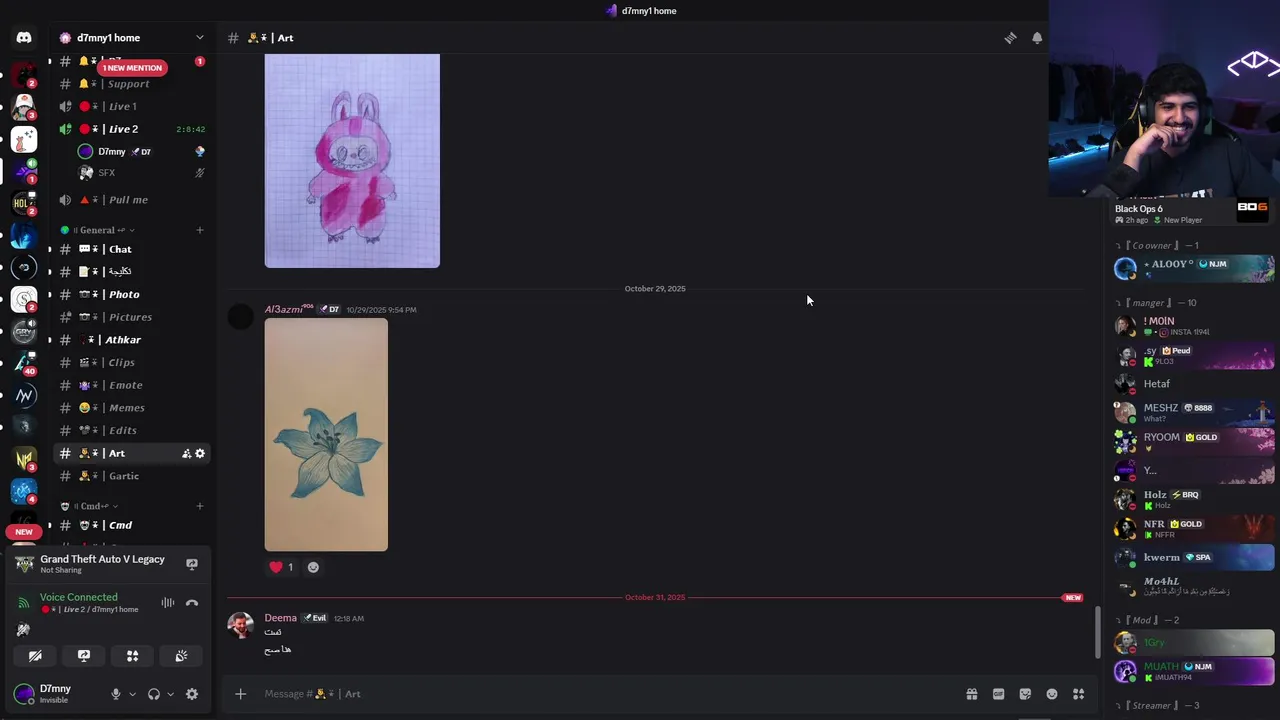This screenshot has width=1280, height=720.
Task: Click the chat scrollbar thumb
Action: coord(1097,632)
